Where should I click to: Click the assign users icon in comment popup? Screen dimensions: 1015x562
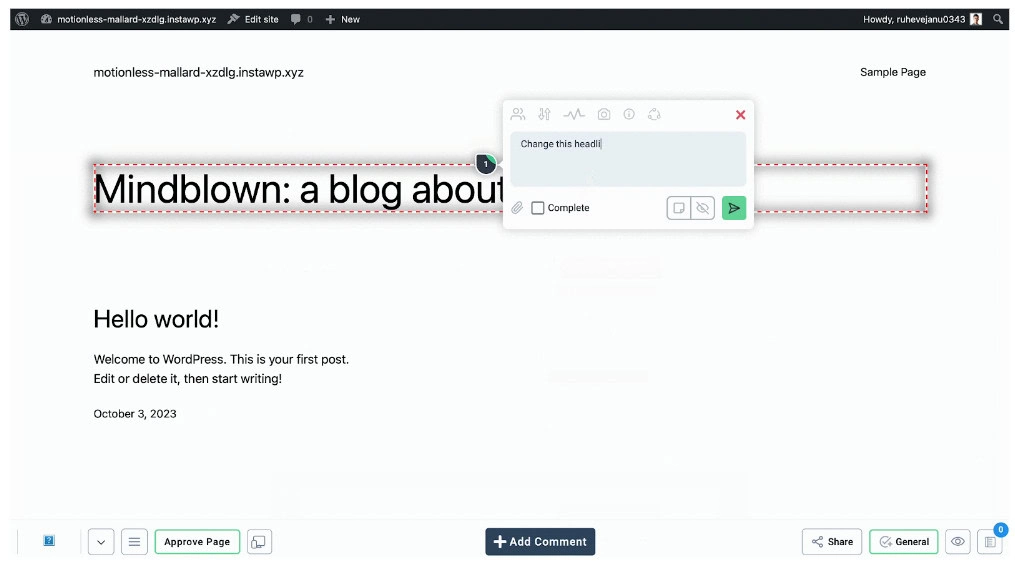click(518, 115)
